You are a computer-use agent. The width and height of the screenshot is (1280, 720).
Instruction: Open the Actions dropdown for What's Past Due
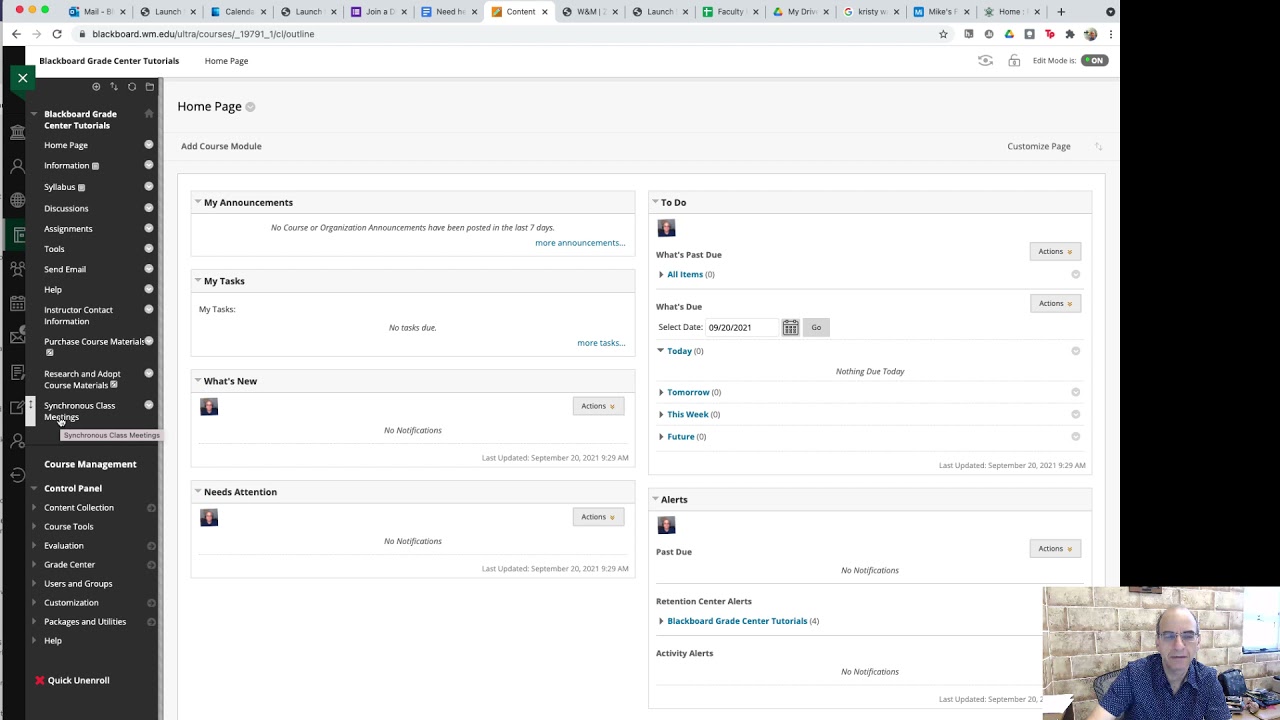click(1055, 251)
